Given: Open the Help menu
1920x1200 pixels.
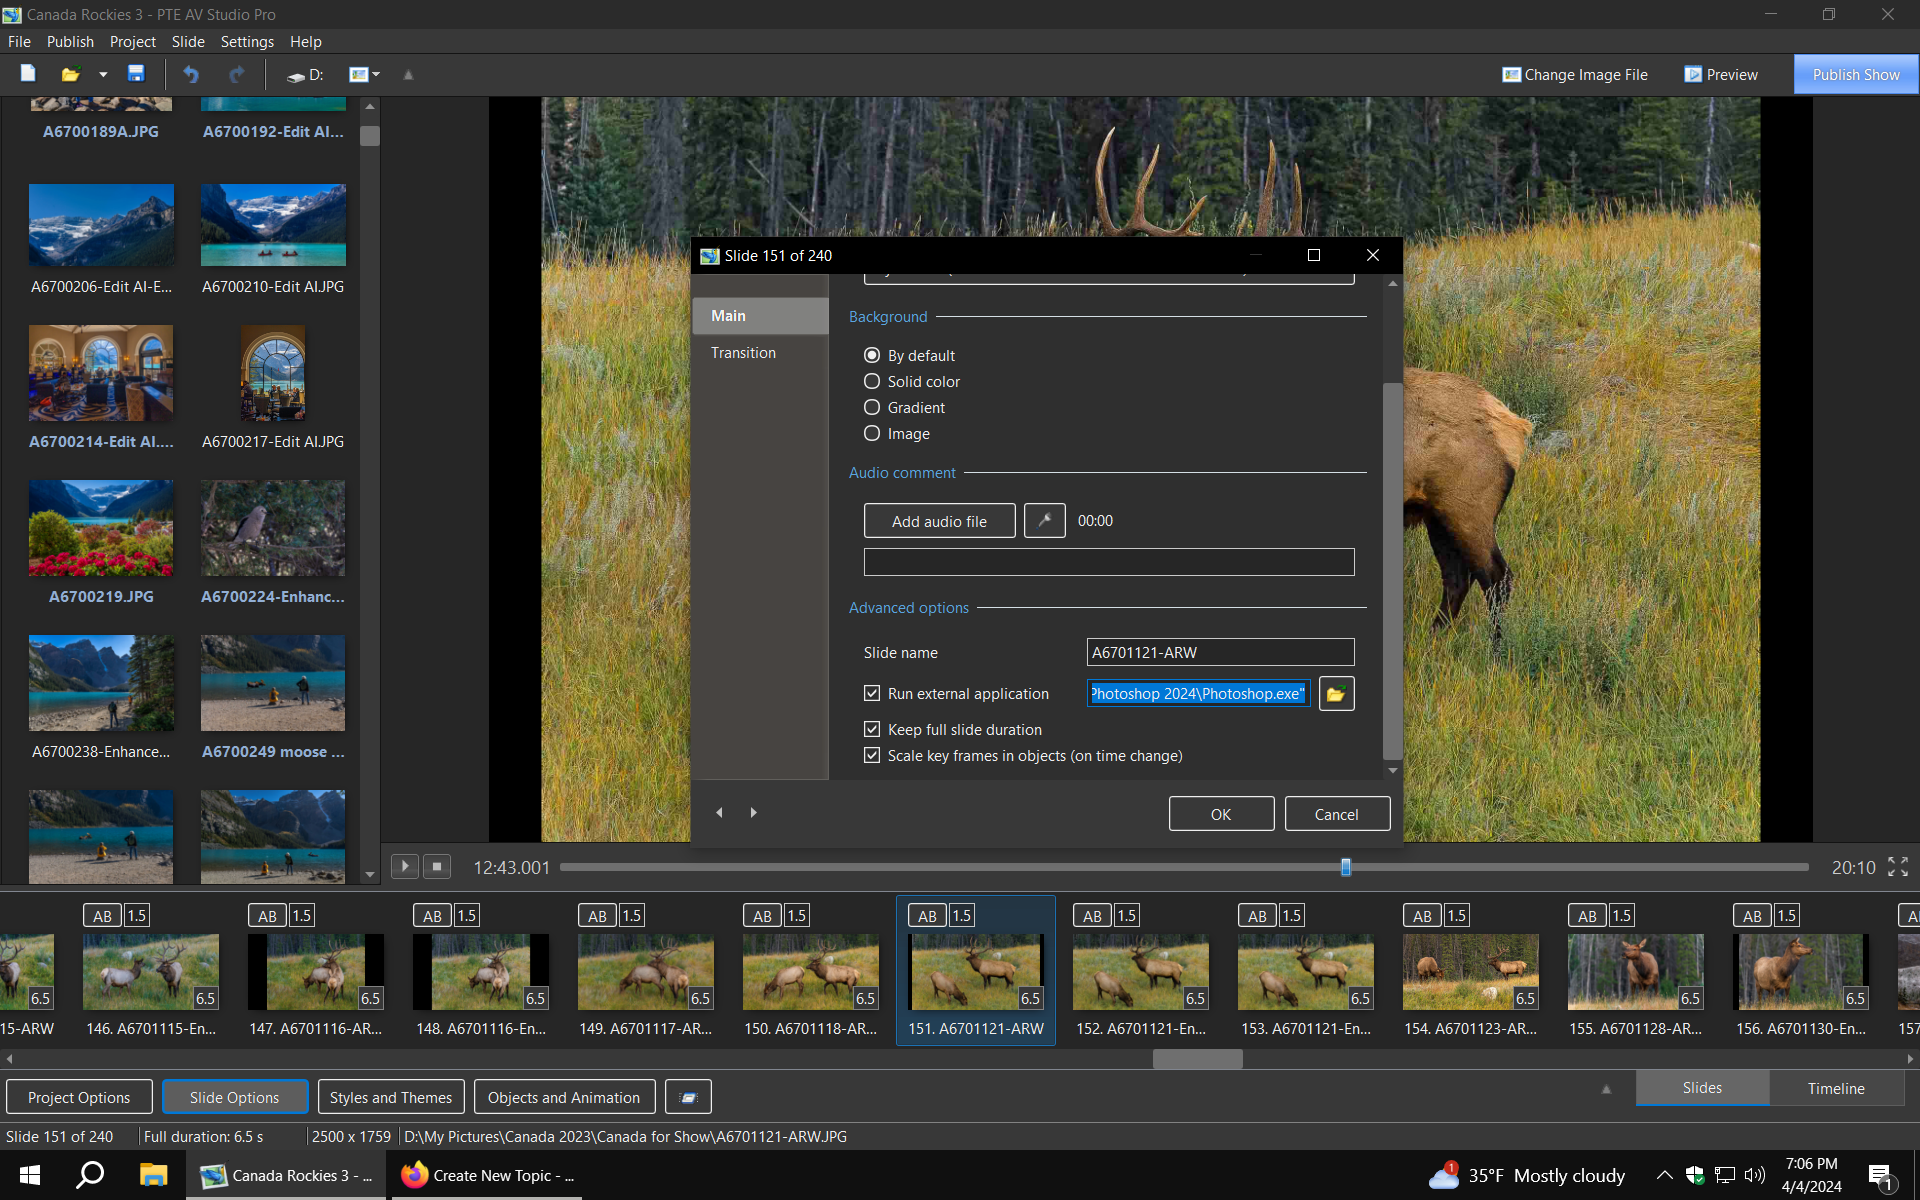Looking at the screenshot, I should (306, 42).
